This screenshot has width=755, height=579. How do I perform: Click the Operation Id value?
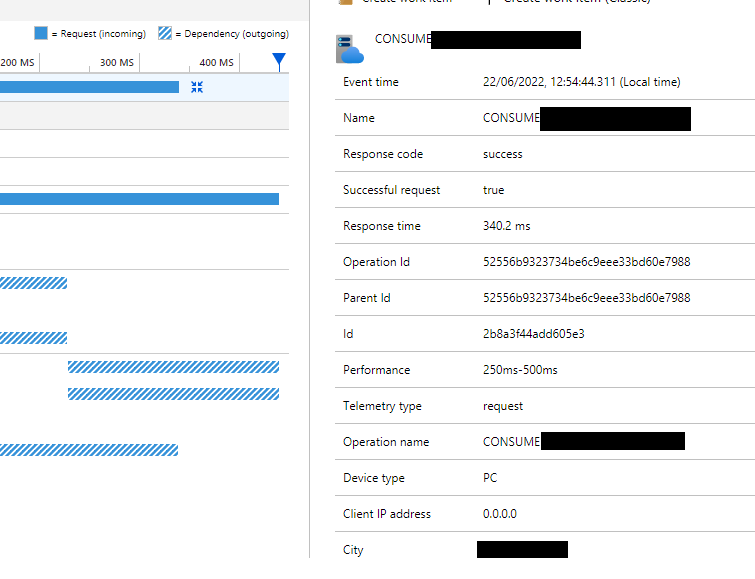pyautogui.click(x=586, y=262)
